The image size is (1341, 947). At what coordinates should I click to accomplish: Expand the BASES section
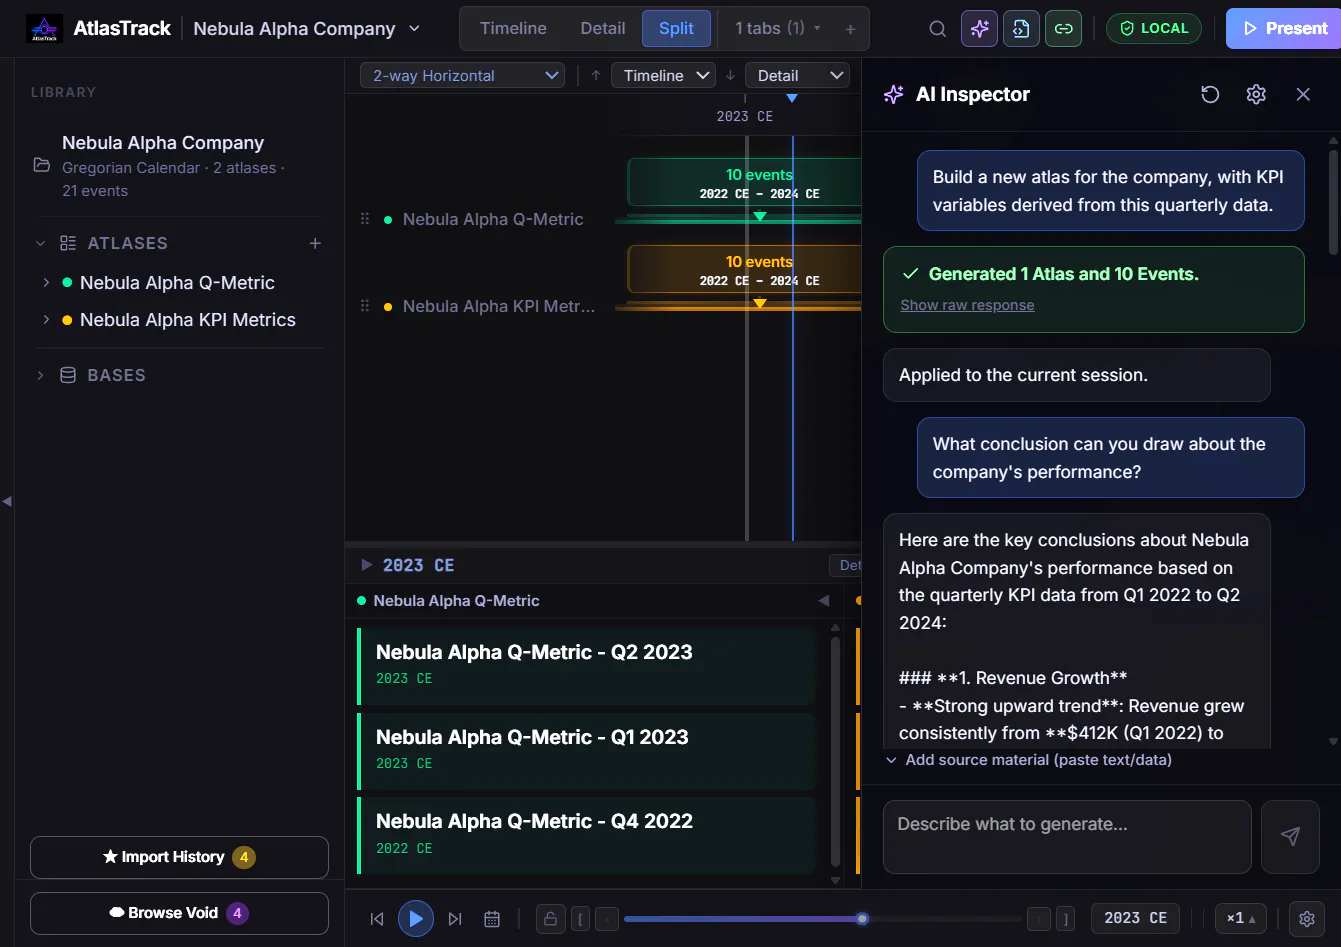pyautogui.click(x=40, y=375)
